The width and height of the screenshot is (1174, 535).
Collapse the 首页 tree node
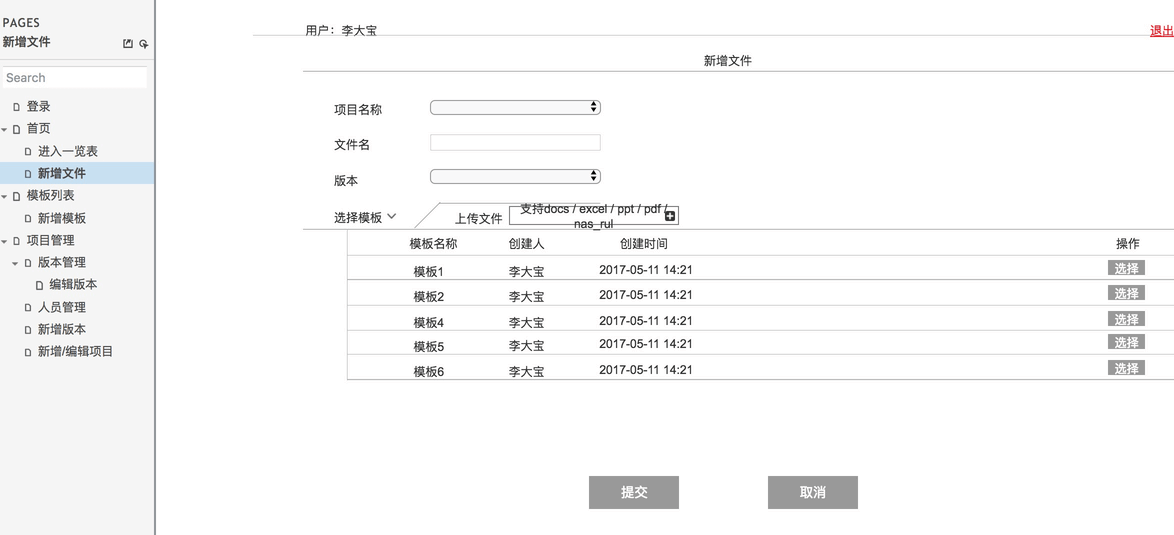pos(5,129)
